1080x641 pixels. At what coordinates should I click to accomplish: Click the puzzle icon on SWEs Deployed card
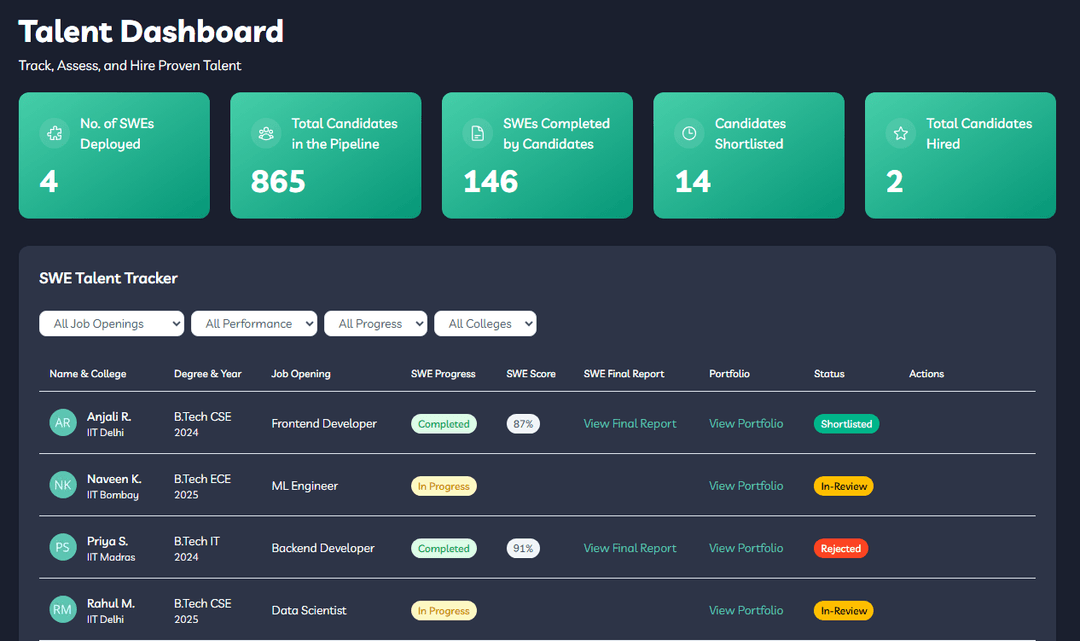tap(54, 134)
